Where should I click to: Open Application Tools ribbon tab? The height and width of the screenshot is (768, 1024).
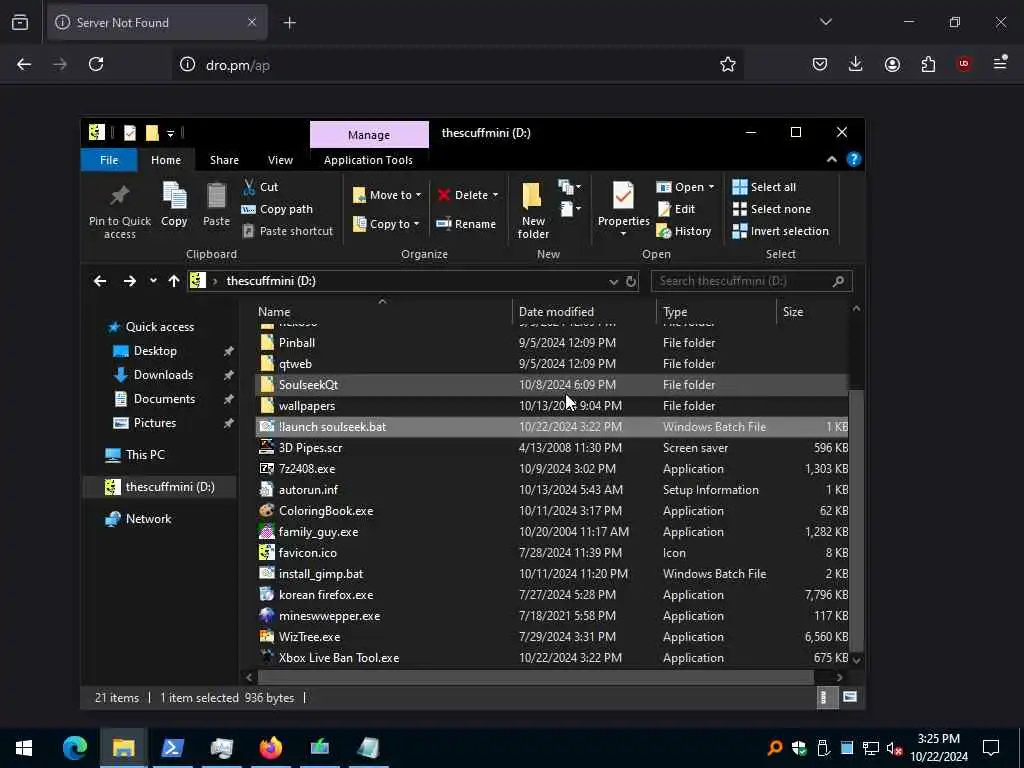368,160
